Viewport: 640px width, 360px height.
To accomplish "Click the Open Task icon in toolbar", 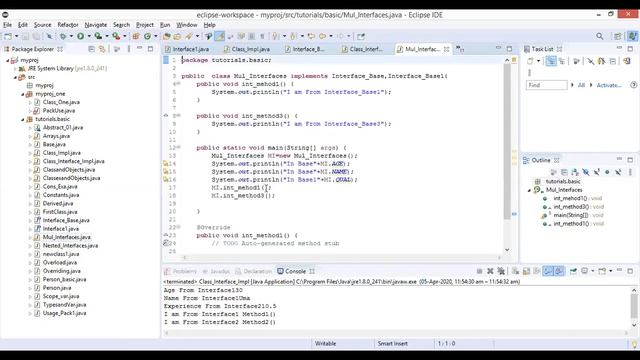I will tap(177, 36).
